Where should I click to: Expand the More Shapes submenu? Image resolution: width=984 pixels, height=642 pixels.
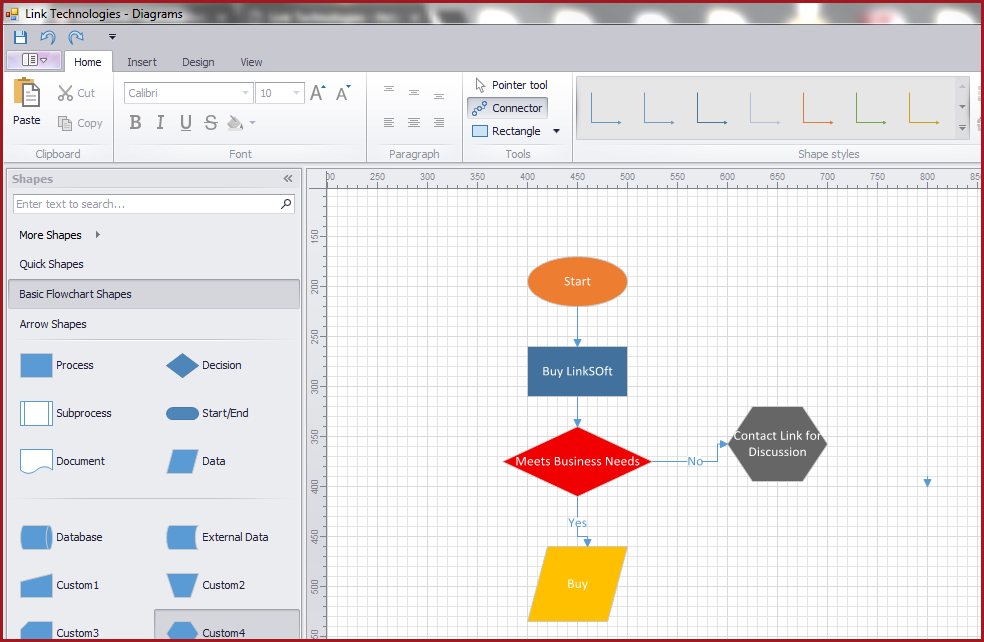pyautogui.click(x=60, y=235)
